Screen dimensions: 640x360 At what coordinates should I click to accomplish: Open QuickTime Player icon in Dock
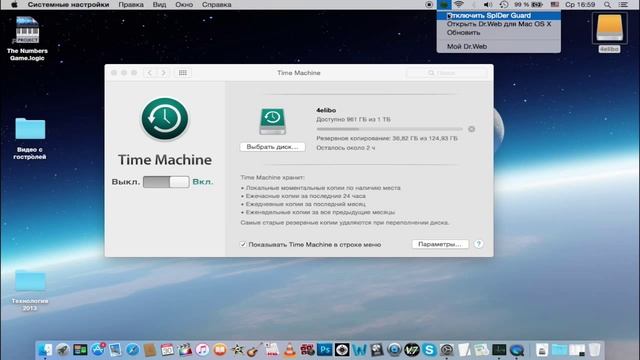coord(517,350)
